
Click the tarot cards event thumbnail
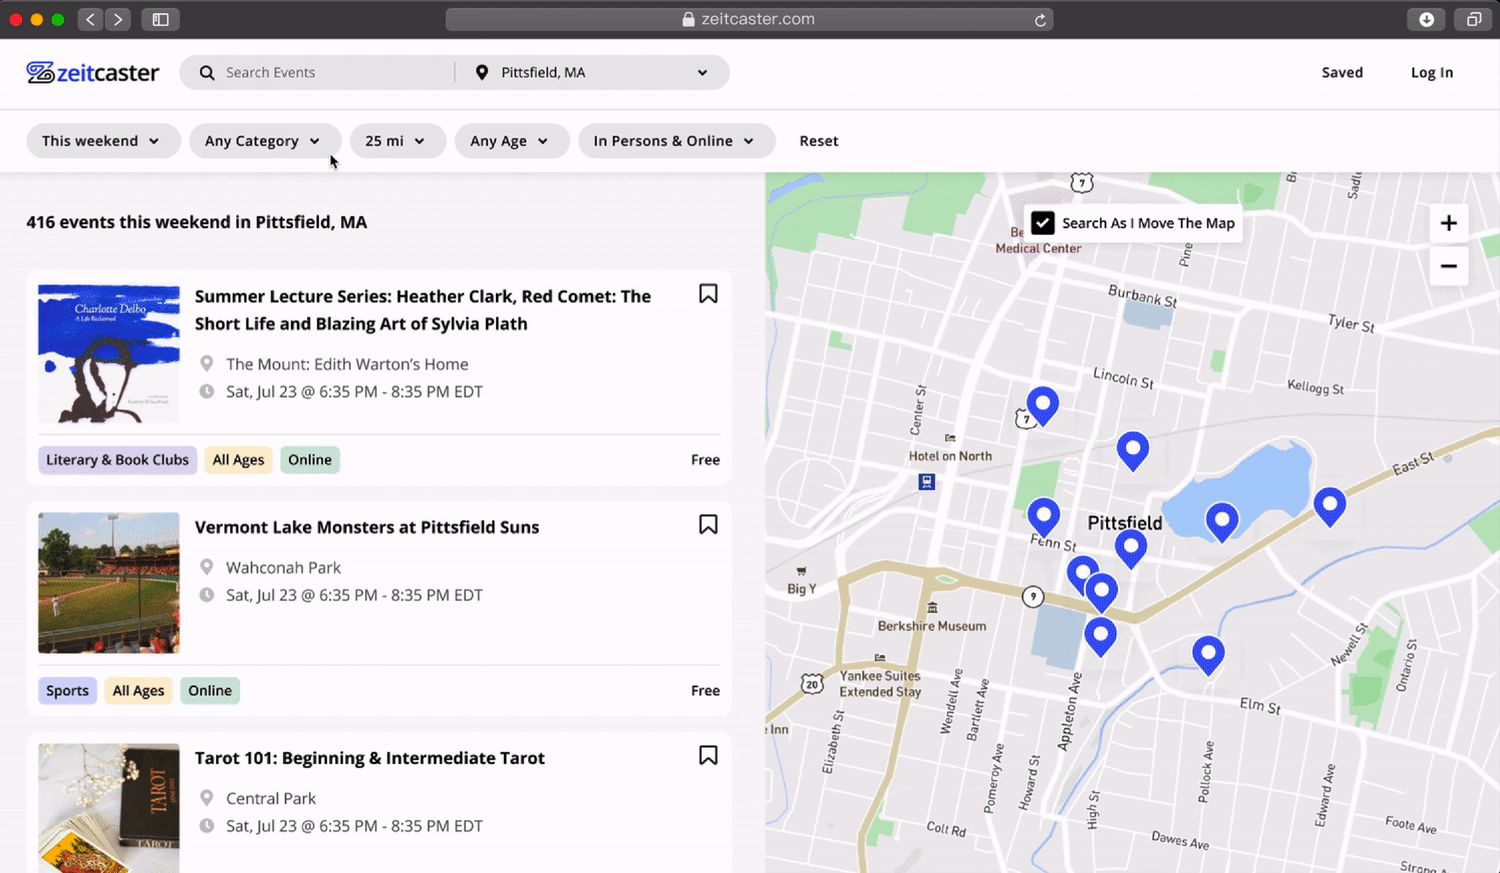[x=109, y=808]
